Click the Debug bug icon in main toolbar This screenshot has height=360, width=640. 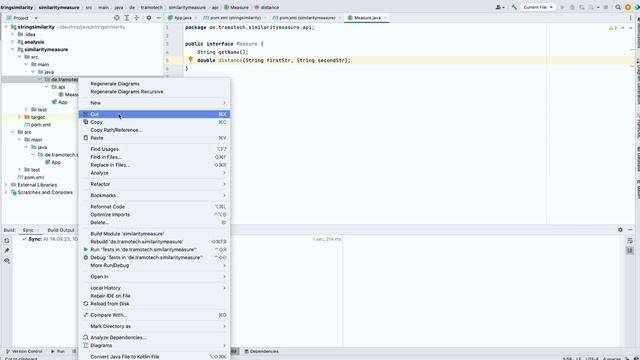tap(572, 7)
